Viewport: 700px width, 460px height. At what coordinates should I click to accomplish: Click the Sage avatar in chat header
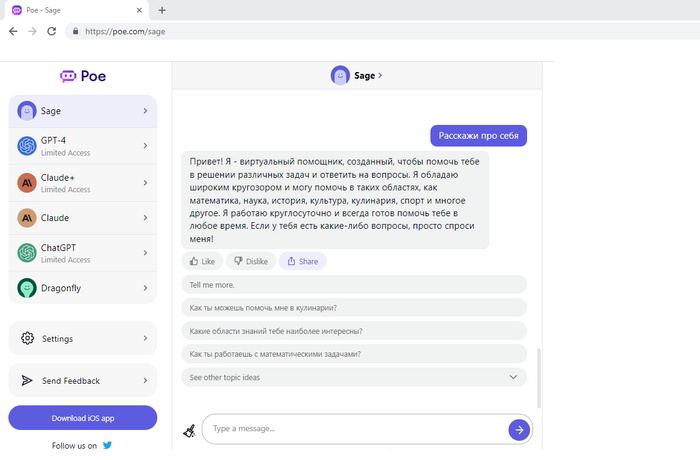(340, 75)
